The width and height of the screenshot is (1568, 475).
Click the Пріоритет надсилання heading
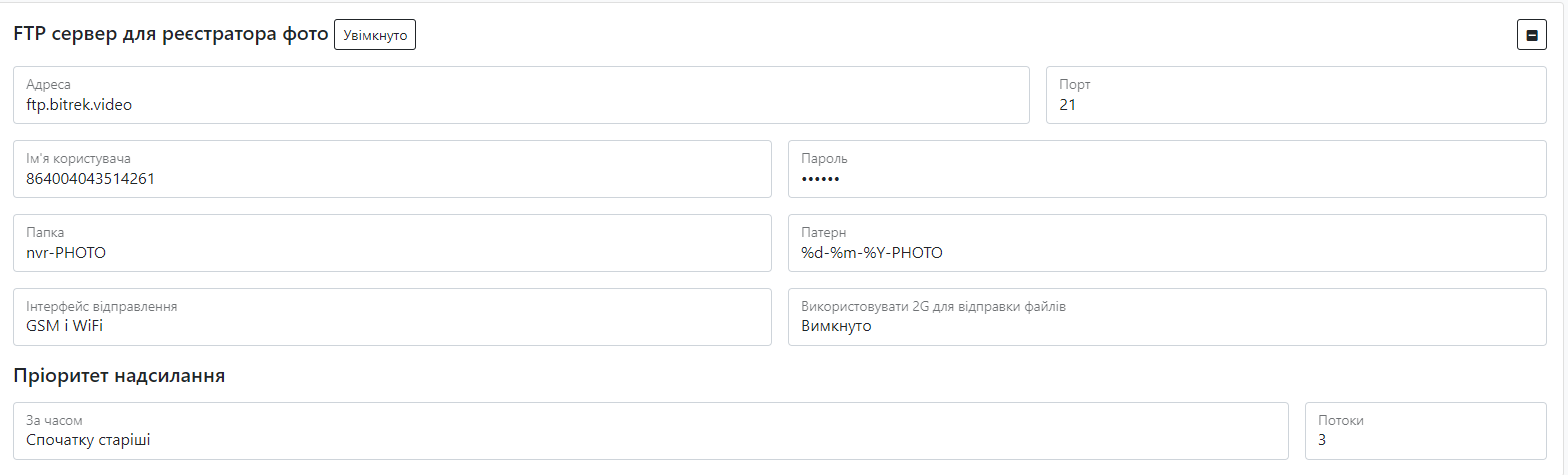point(119,376)
